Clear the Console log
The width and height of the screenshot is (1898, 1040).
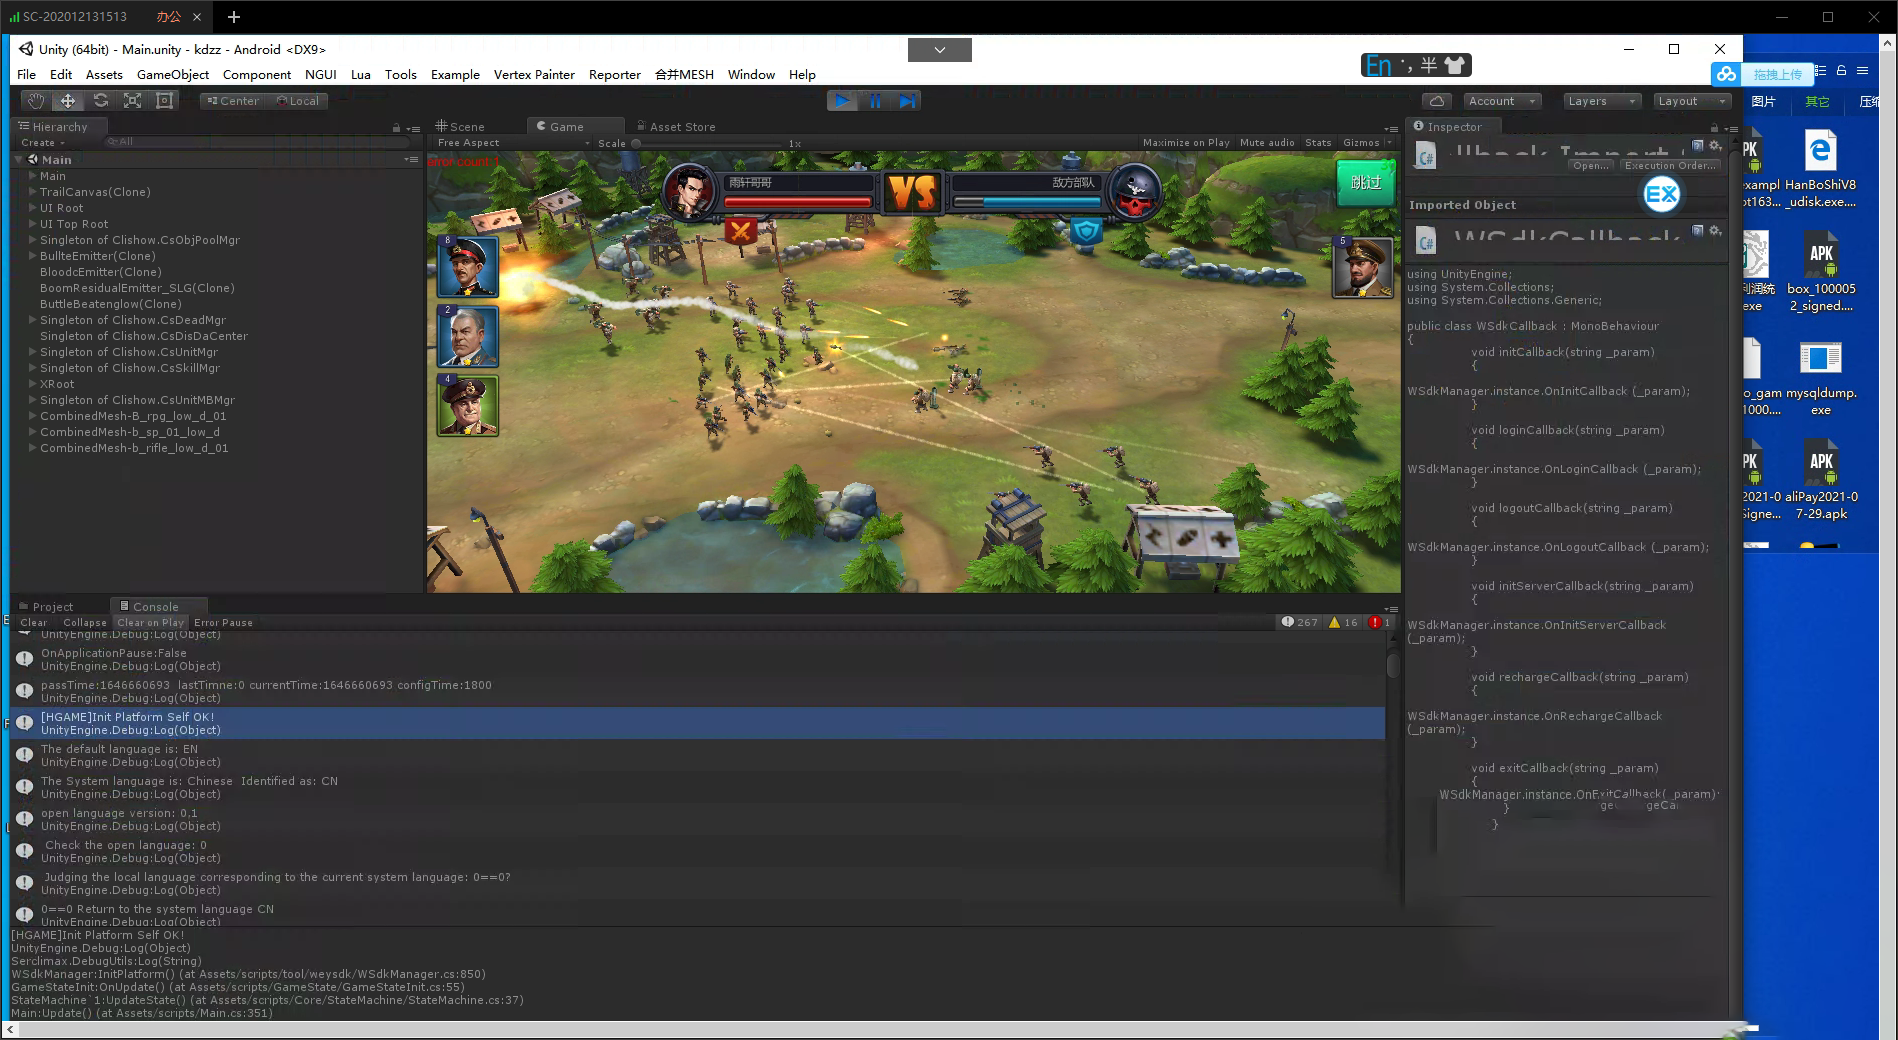click(33, 622)
